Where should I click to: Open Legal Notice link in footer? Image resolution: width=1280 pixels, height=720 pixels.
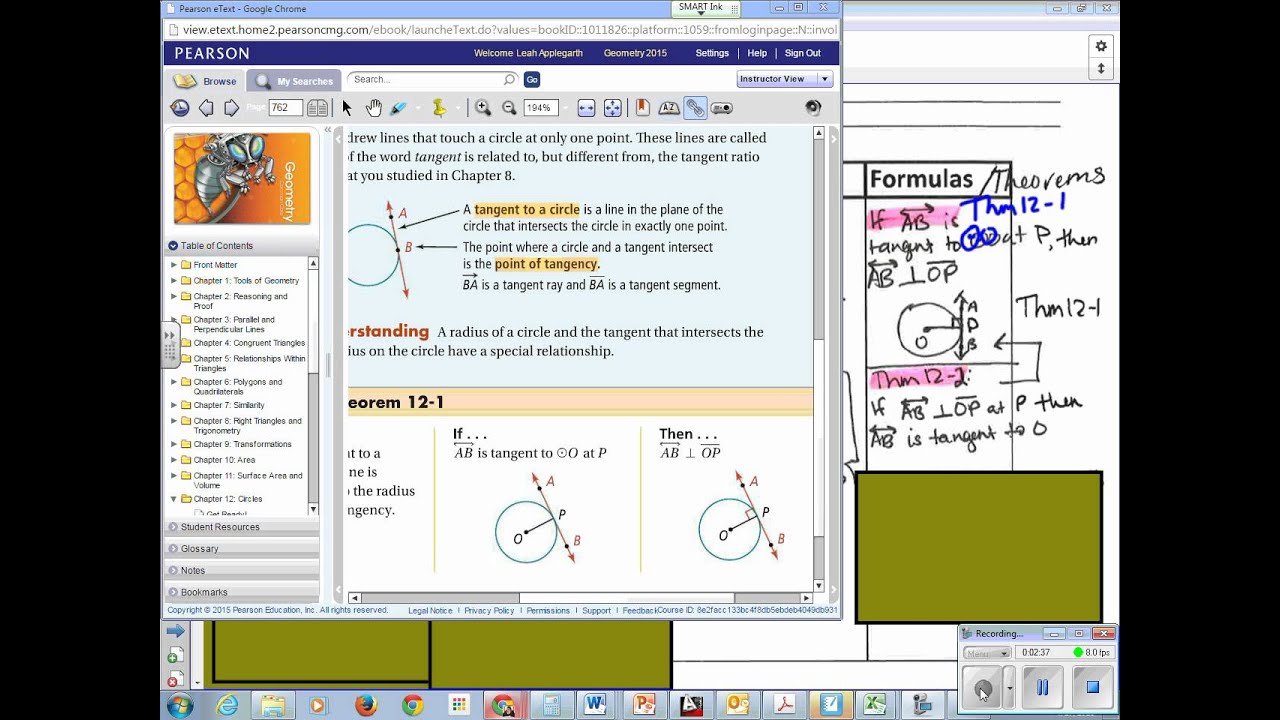coord(430,610)
